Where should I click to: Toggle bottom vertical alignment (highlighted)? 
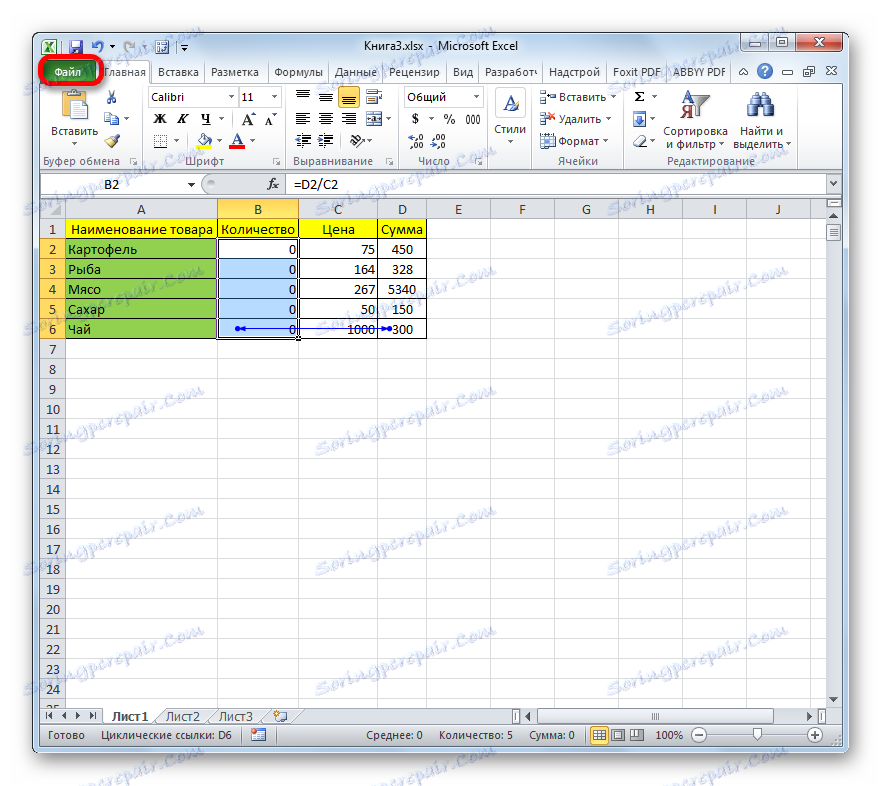click(x=349, y=98)
